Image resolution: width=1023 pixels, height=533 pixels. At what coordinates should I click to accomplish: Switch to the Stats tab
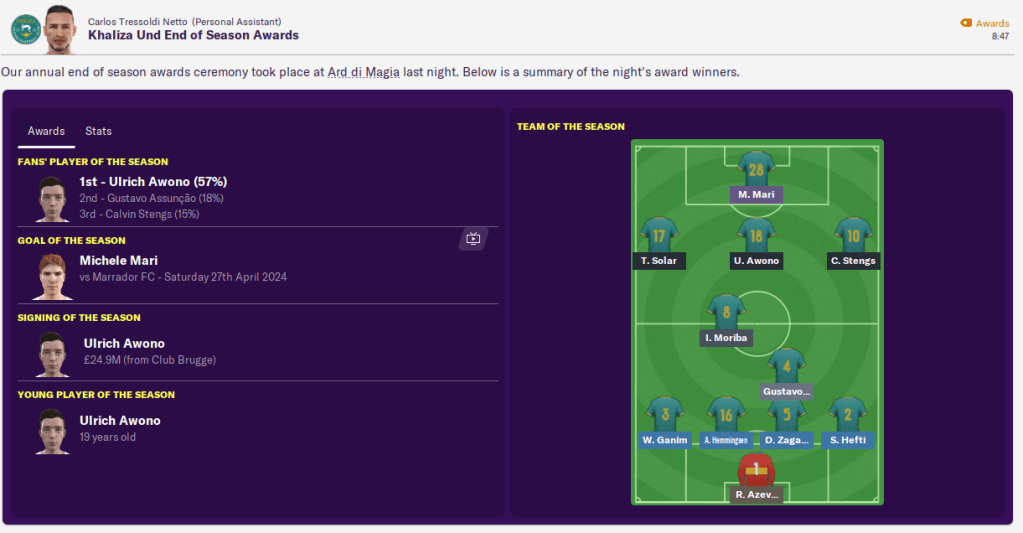point(98,131)
